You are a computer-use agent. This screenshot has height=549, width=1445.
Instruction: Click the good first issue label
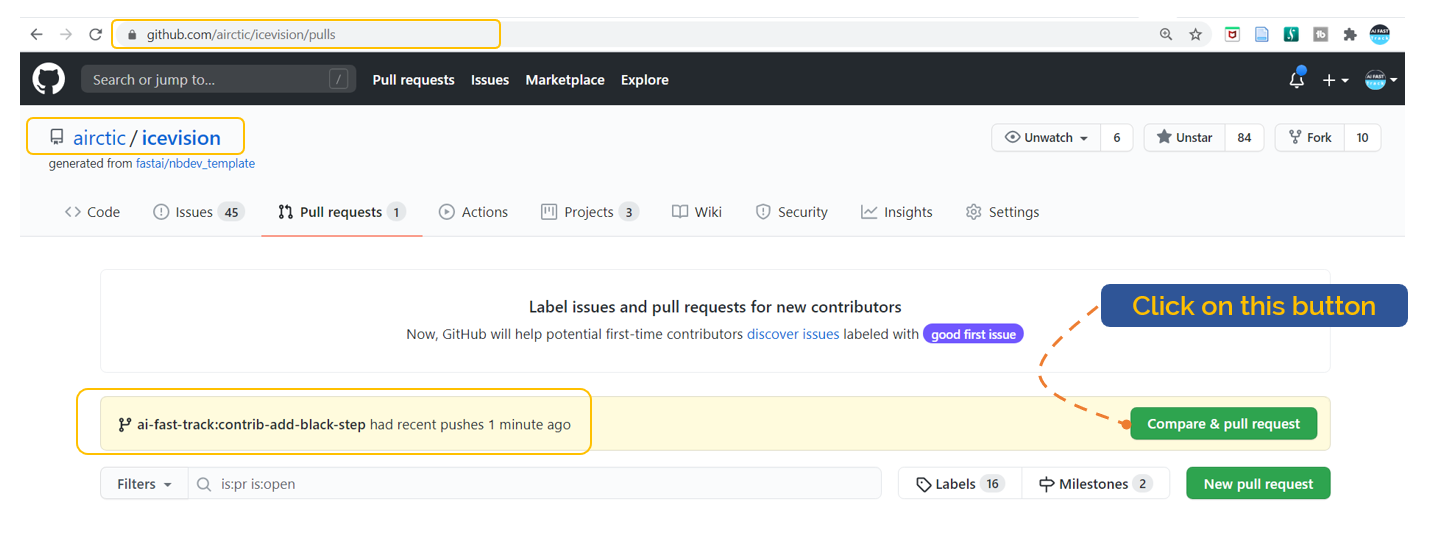[973, 334]
